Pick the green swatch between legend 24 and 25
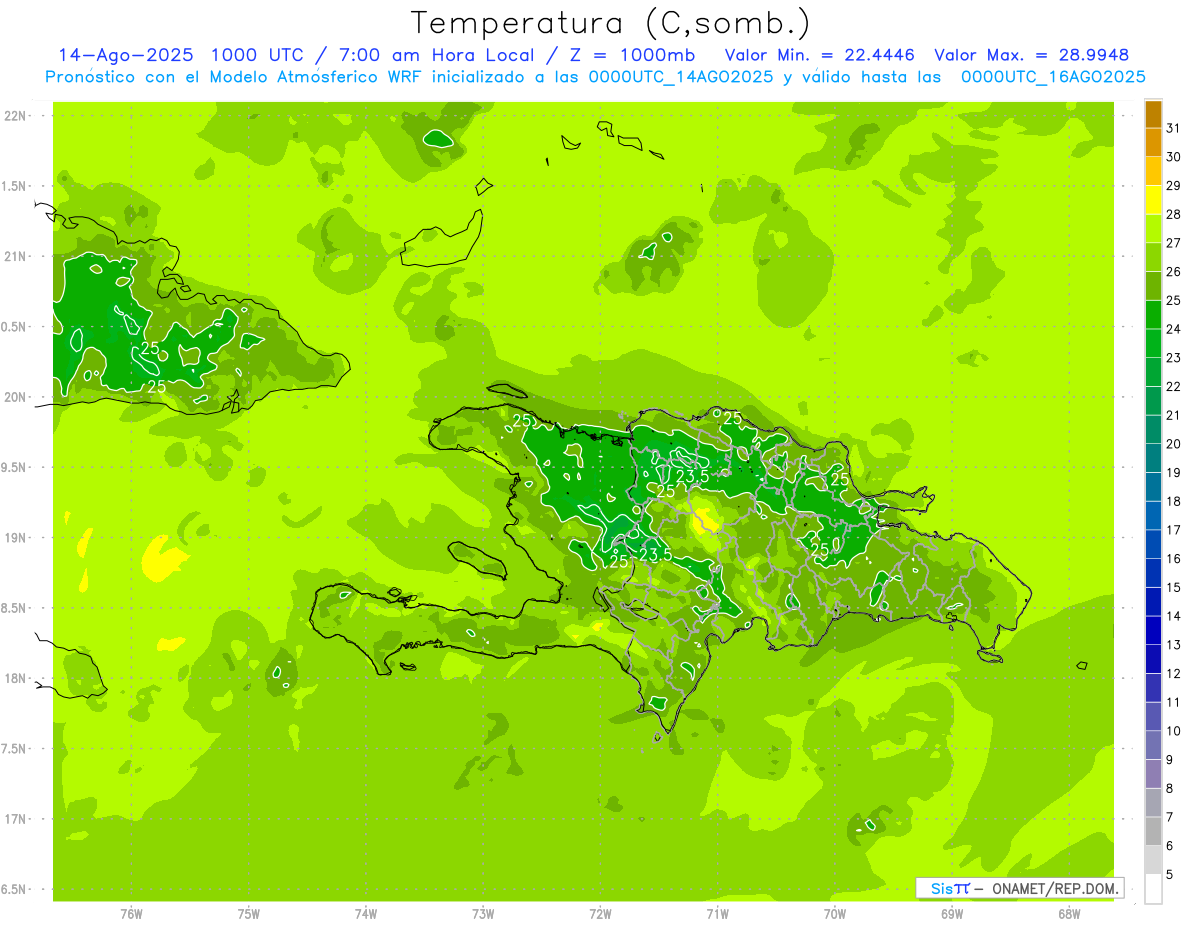 (x=1153, y=314)
